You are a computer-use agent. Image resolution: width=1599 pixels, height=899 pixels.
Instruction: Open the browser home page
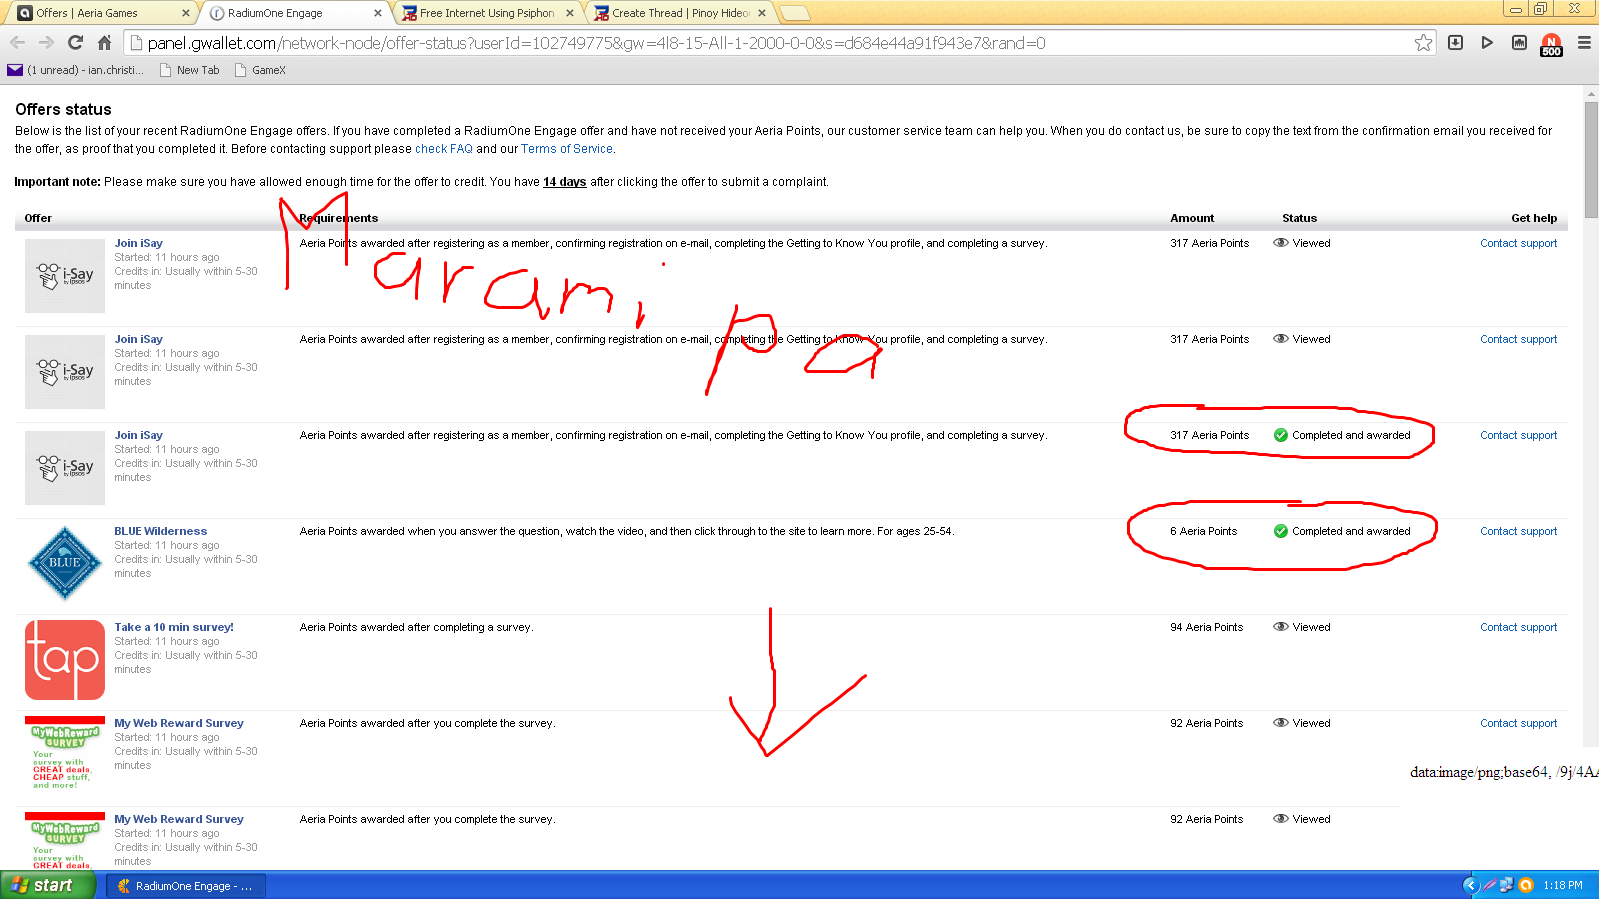104,43
